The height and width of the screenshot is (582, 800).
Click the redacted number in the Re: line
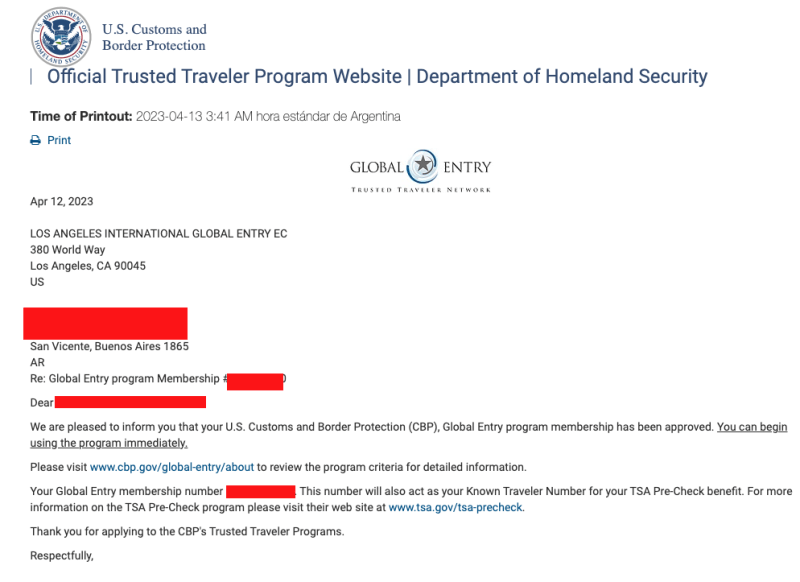255,380
